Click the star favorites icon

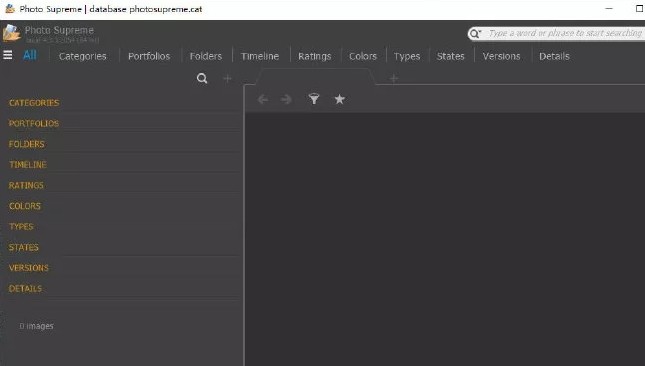click(x=339, y=99)
